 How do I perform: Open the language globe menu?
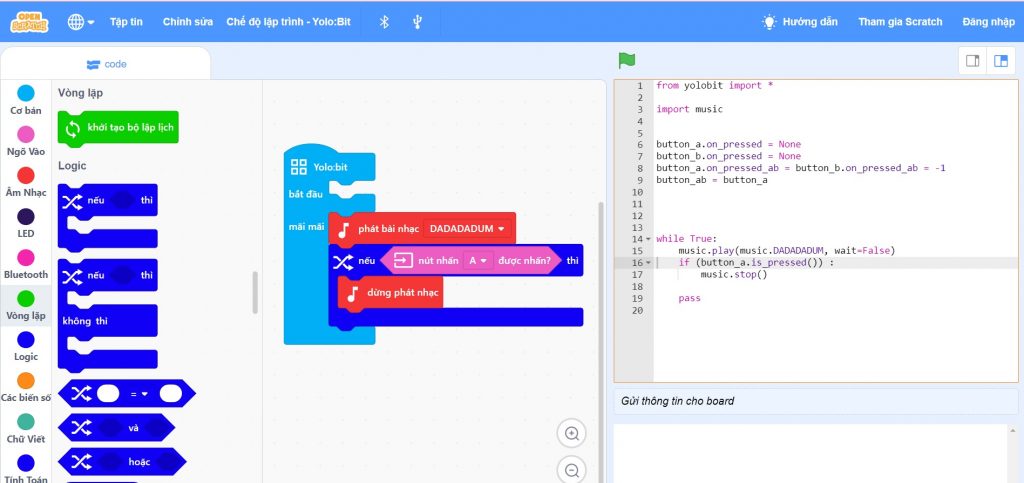[81, 22]
